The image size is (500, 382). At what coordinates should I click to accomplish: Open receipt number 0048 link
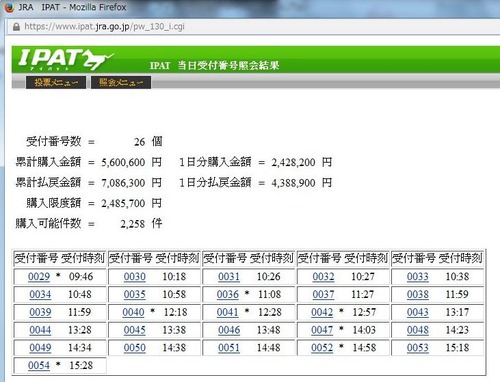(418, 330)
